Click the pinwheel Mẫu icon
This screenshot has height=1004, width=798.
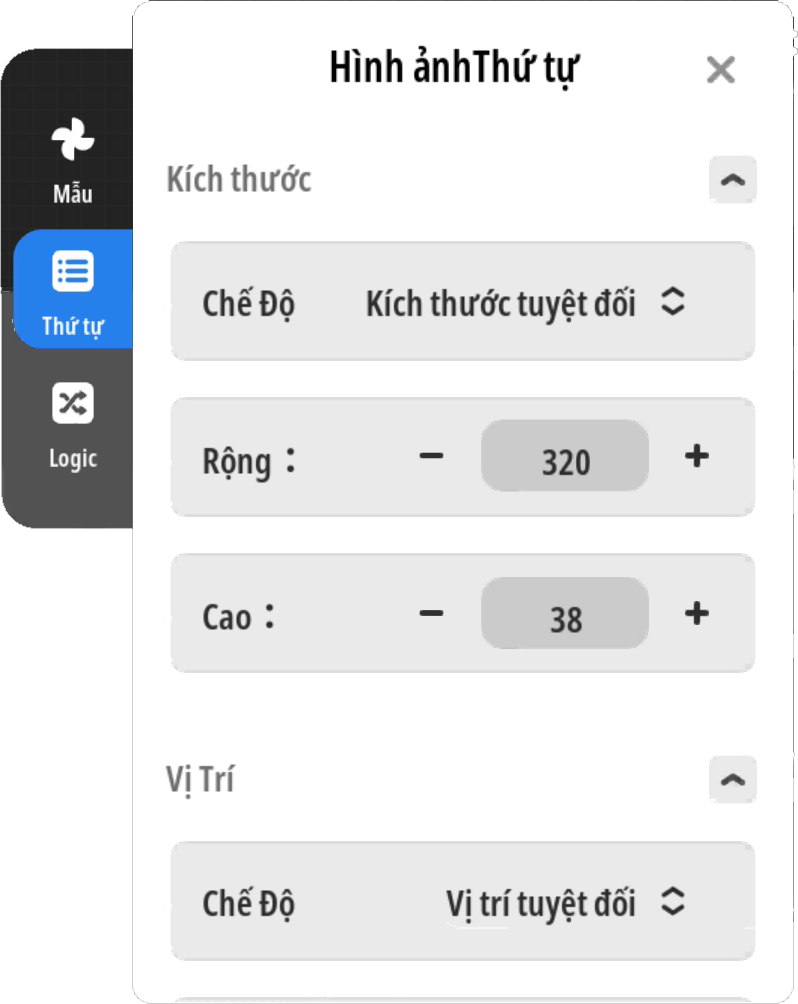click(x=73, y=139)
